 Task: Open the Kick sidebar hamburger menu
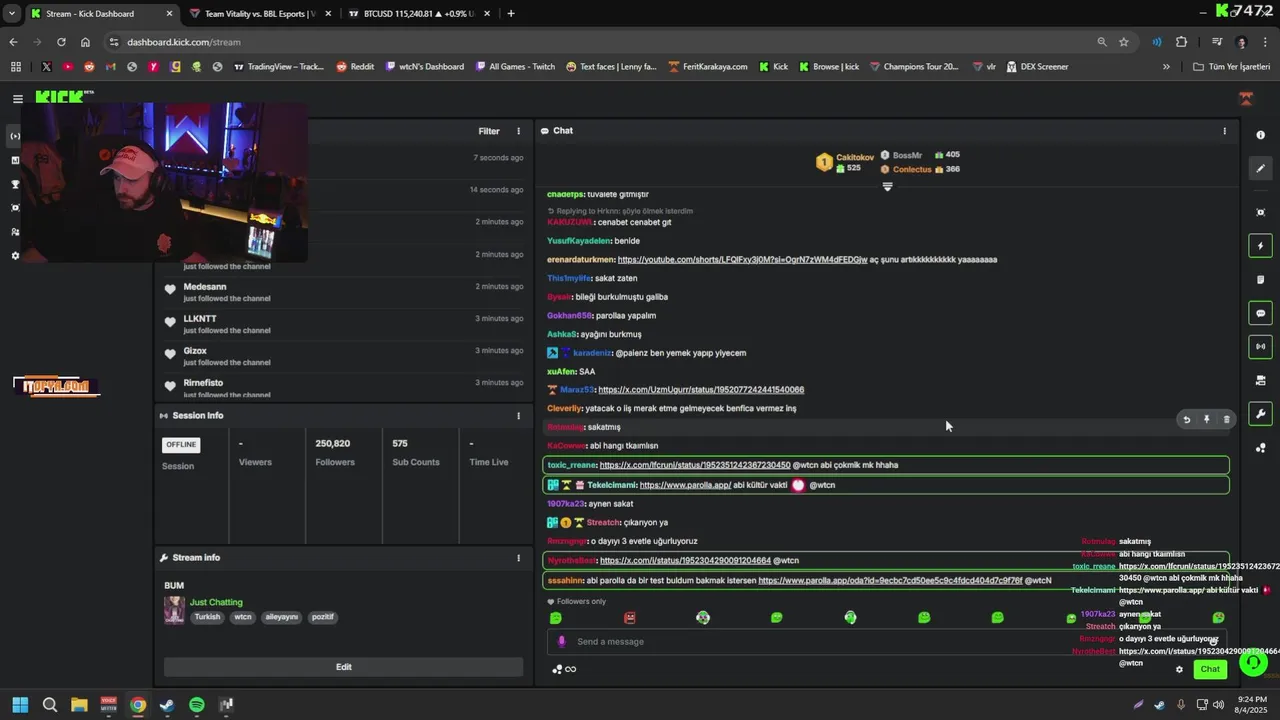(17, 99)
